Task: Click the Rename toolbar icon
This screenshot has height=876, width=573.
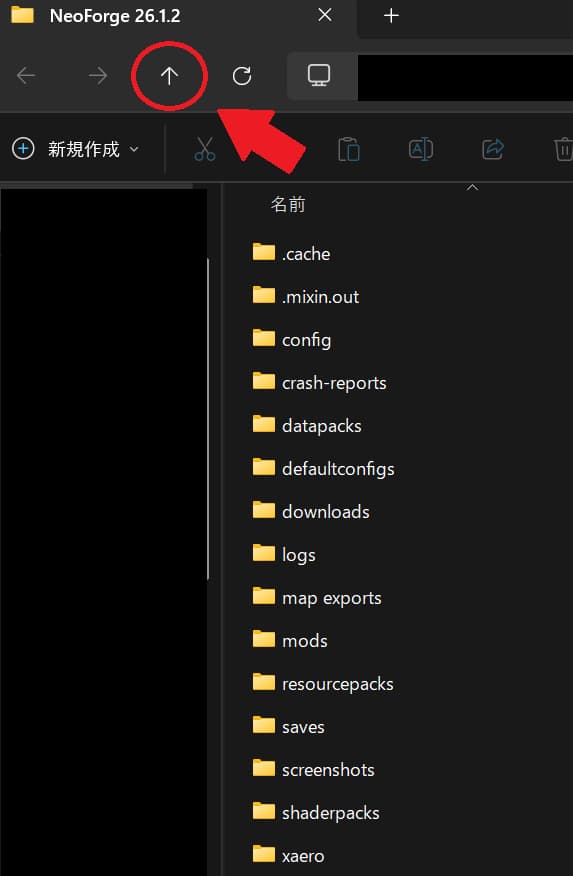Action: (421, 149)
